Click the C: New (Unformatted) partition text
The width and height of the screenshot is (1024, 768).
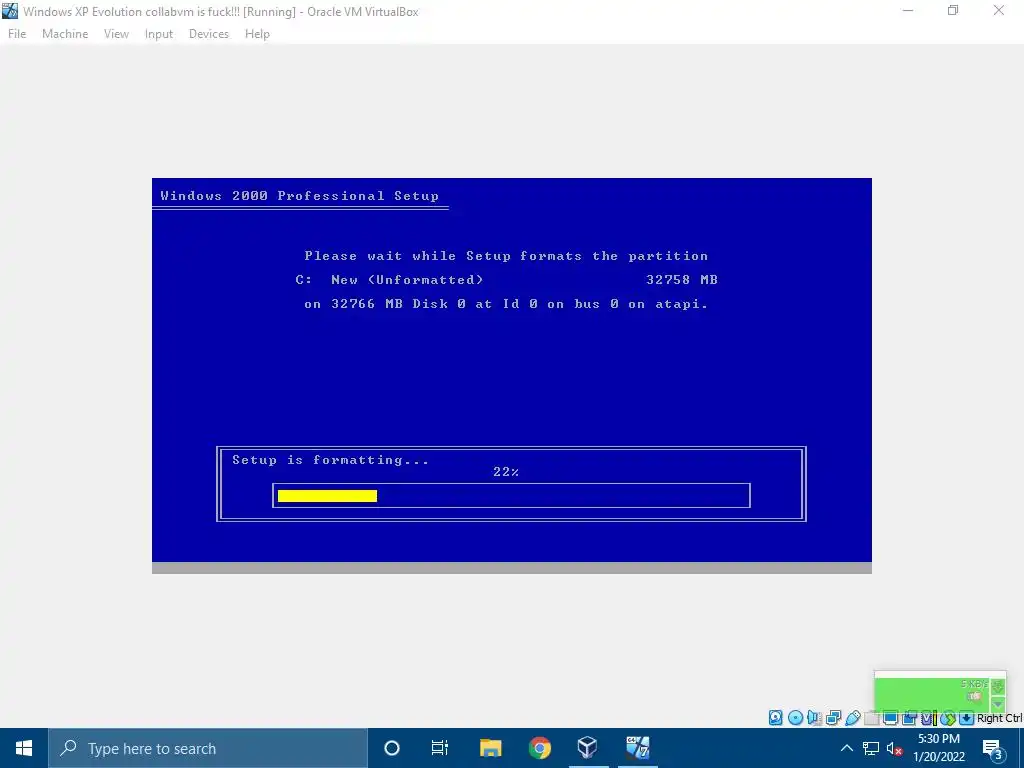[x=389, y=280]
